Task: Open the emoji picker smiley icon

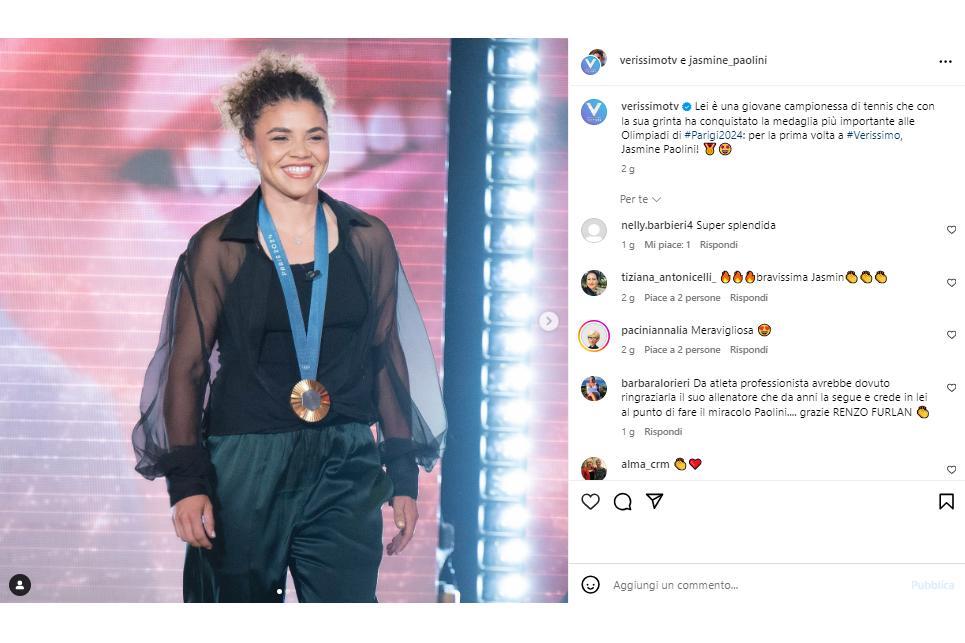Action: [590, 585]
